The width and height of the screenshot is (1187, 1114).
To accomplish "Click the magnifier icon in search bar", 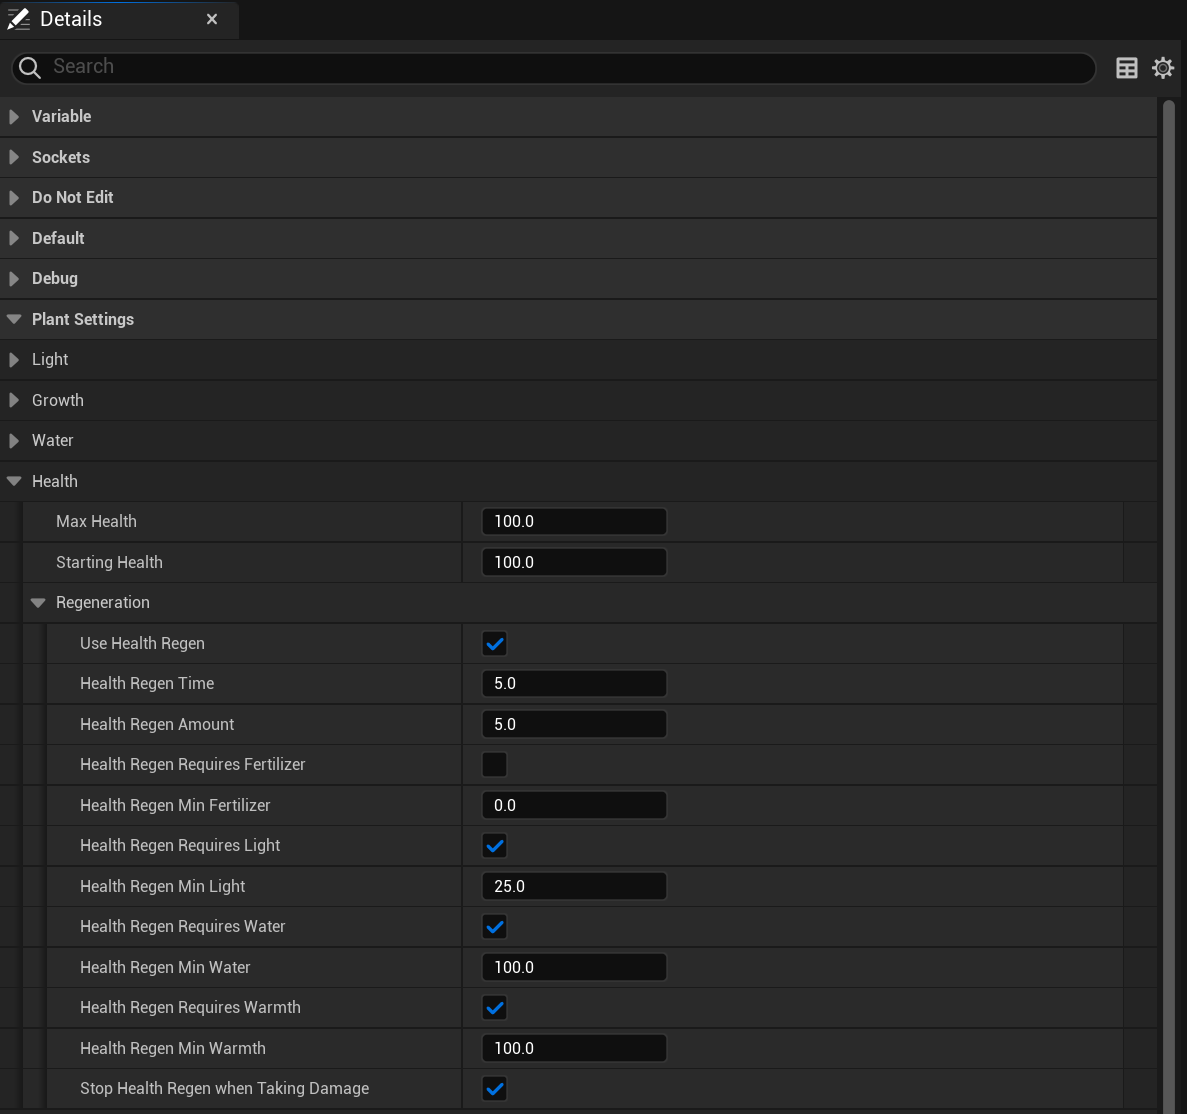I will (30, 67).
